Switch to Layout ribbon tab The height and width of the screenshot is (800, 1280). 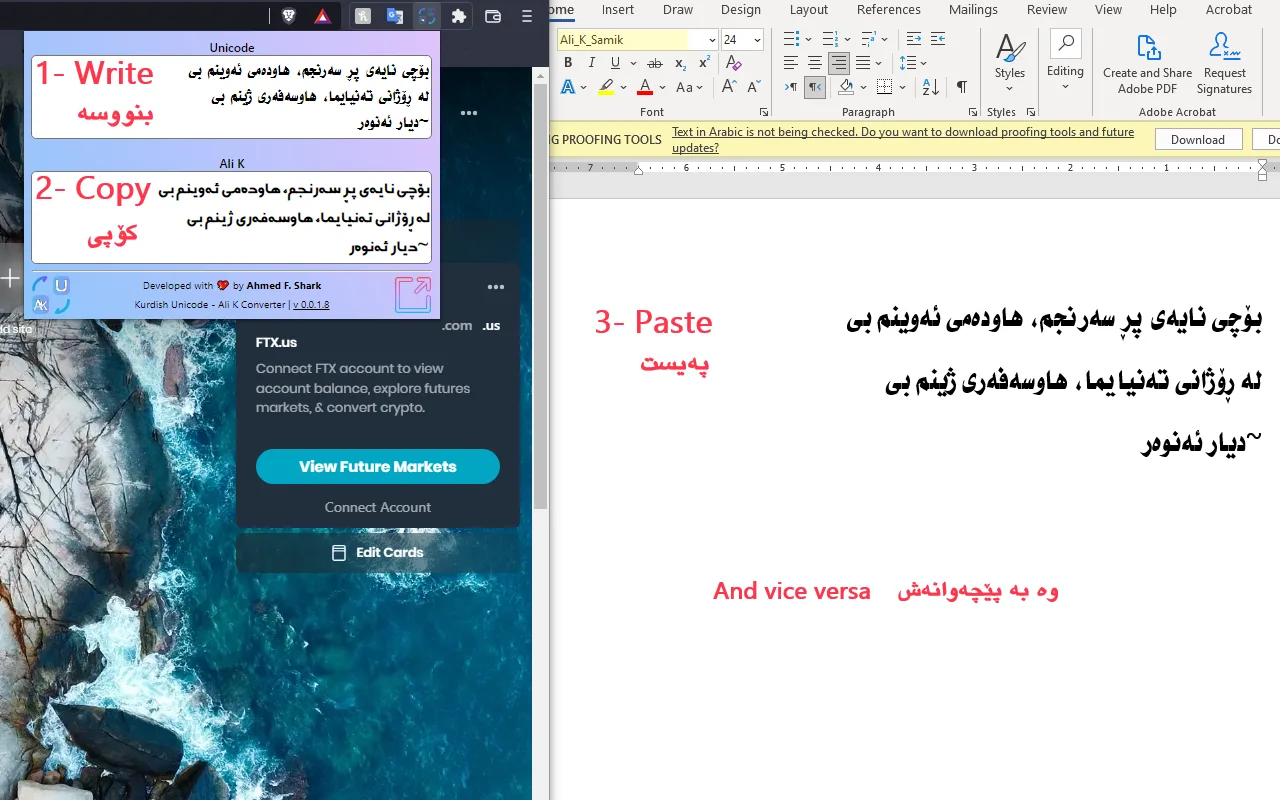point(809,10)
